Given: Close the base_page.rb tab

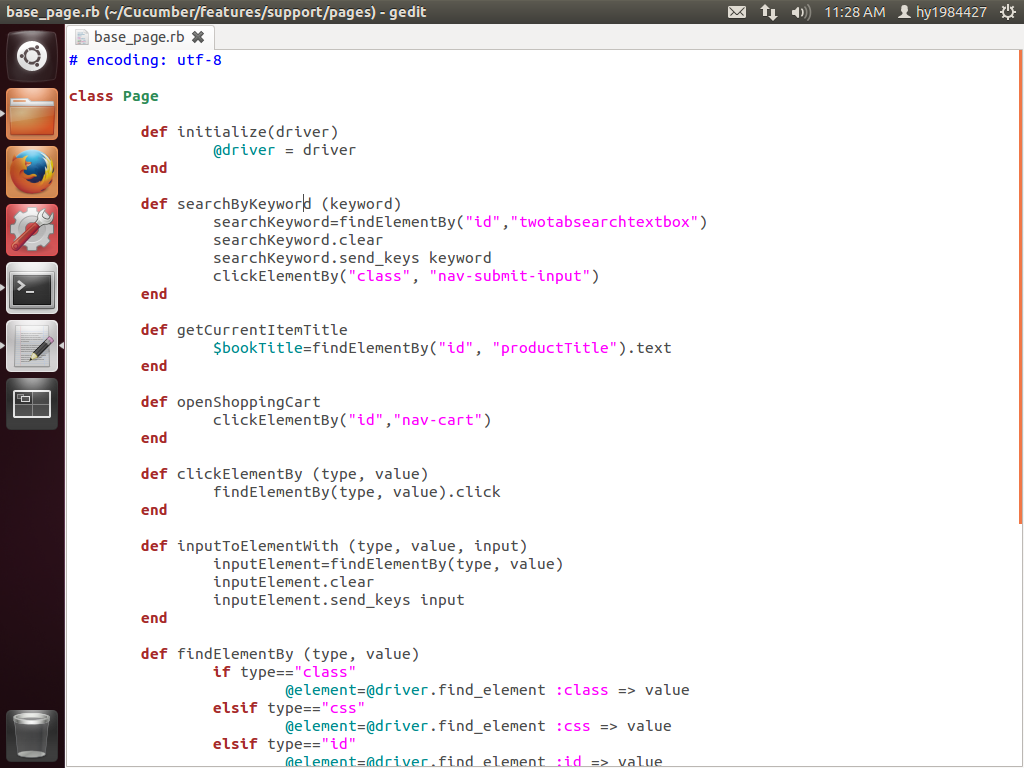Looking at the screenshot, I should point(198,37).
